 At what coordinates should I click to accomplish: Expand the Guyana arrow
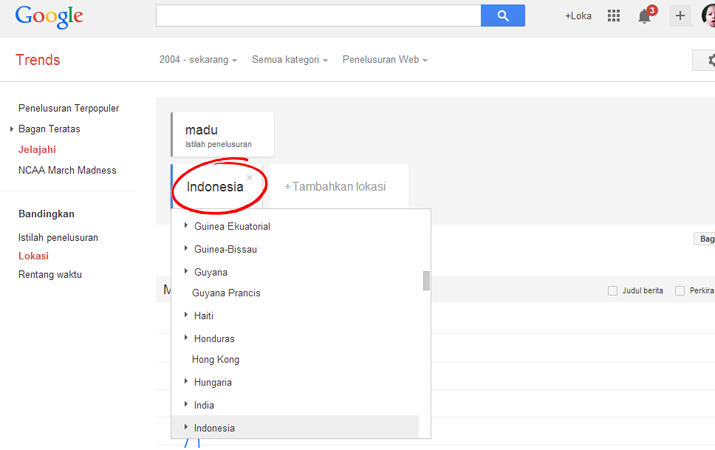(186, 271)
